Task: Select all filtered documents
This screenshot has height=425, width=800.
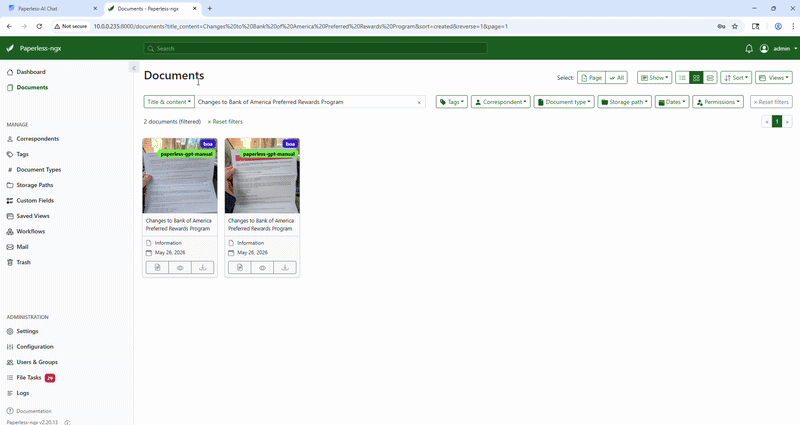Action: pyautogui.click(x=616, y=77)
